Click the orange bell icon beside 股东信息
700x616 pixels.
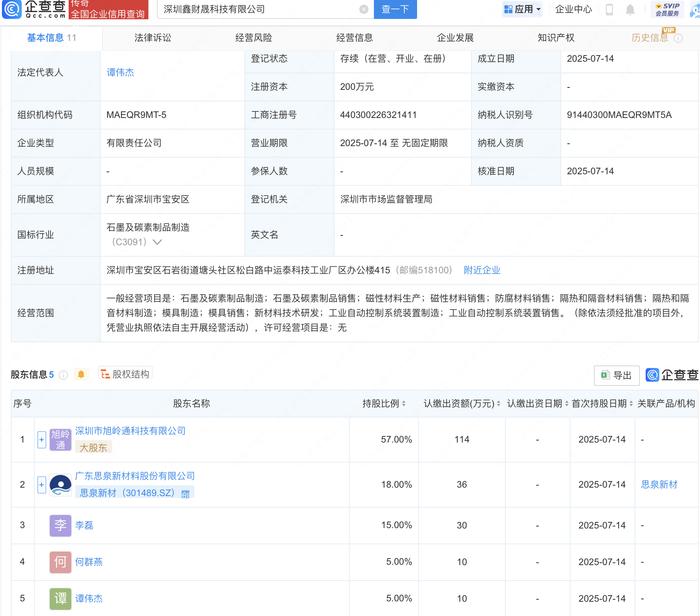(x=81, y=374)
